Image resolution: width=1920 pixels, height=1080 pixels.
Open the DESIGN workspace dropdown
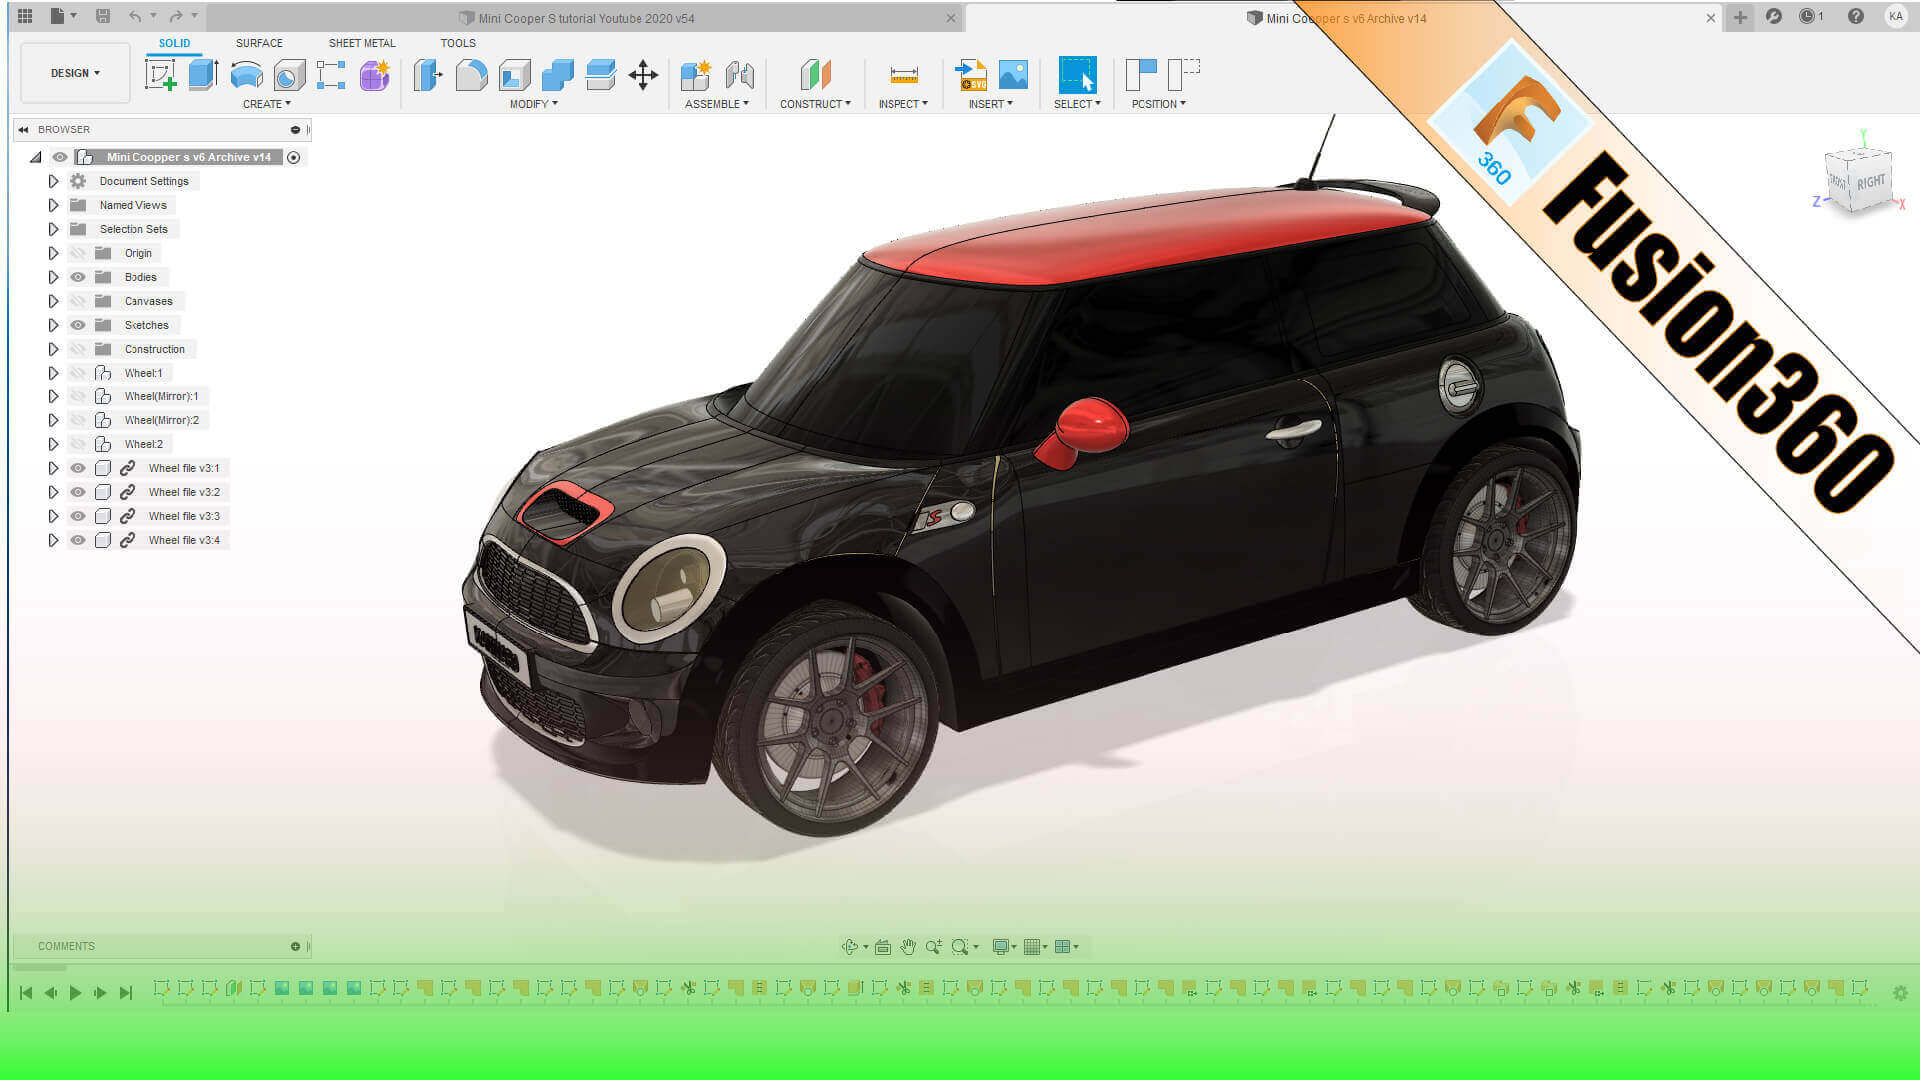point(75,73)
